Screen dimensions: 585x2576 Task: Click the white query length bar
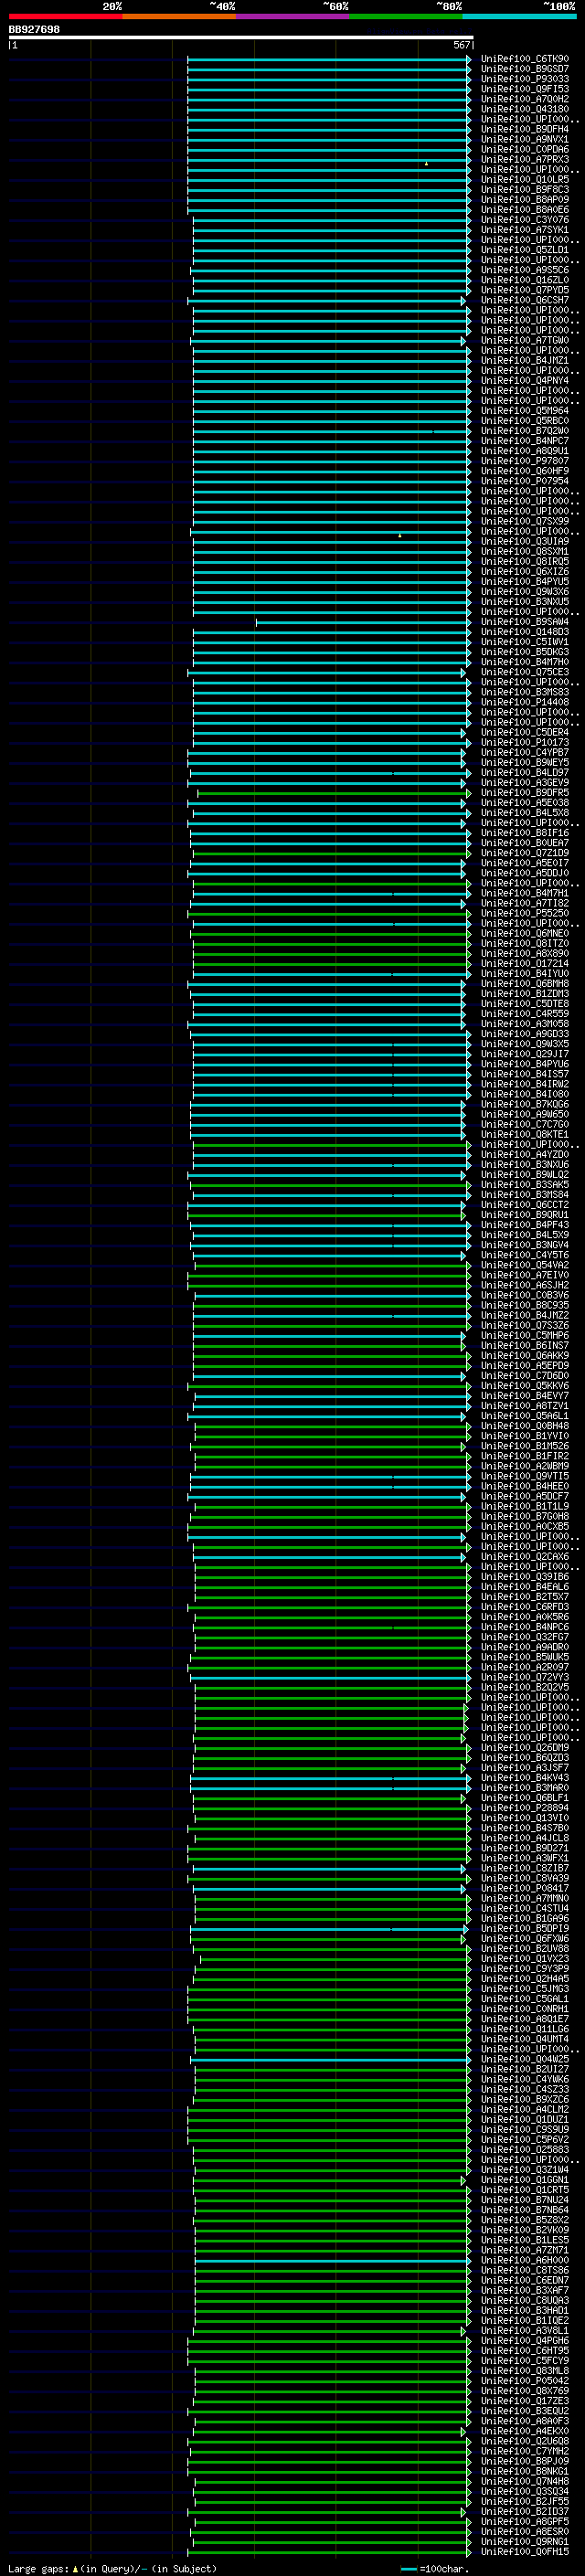pos(241,37)
